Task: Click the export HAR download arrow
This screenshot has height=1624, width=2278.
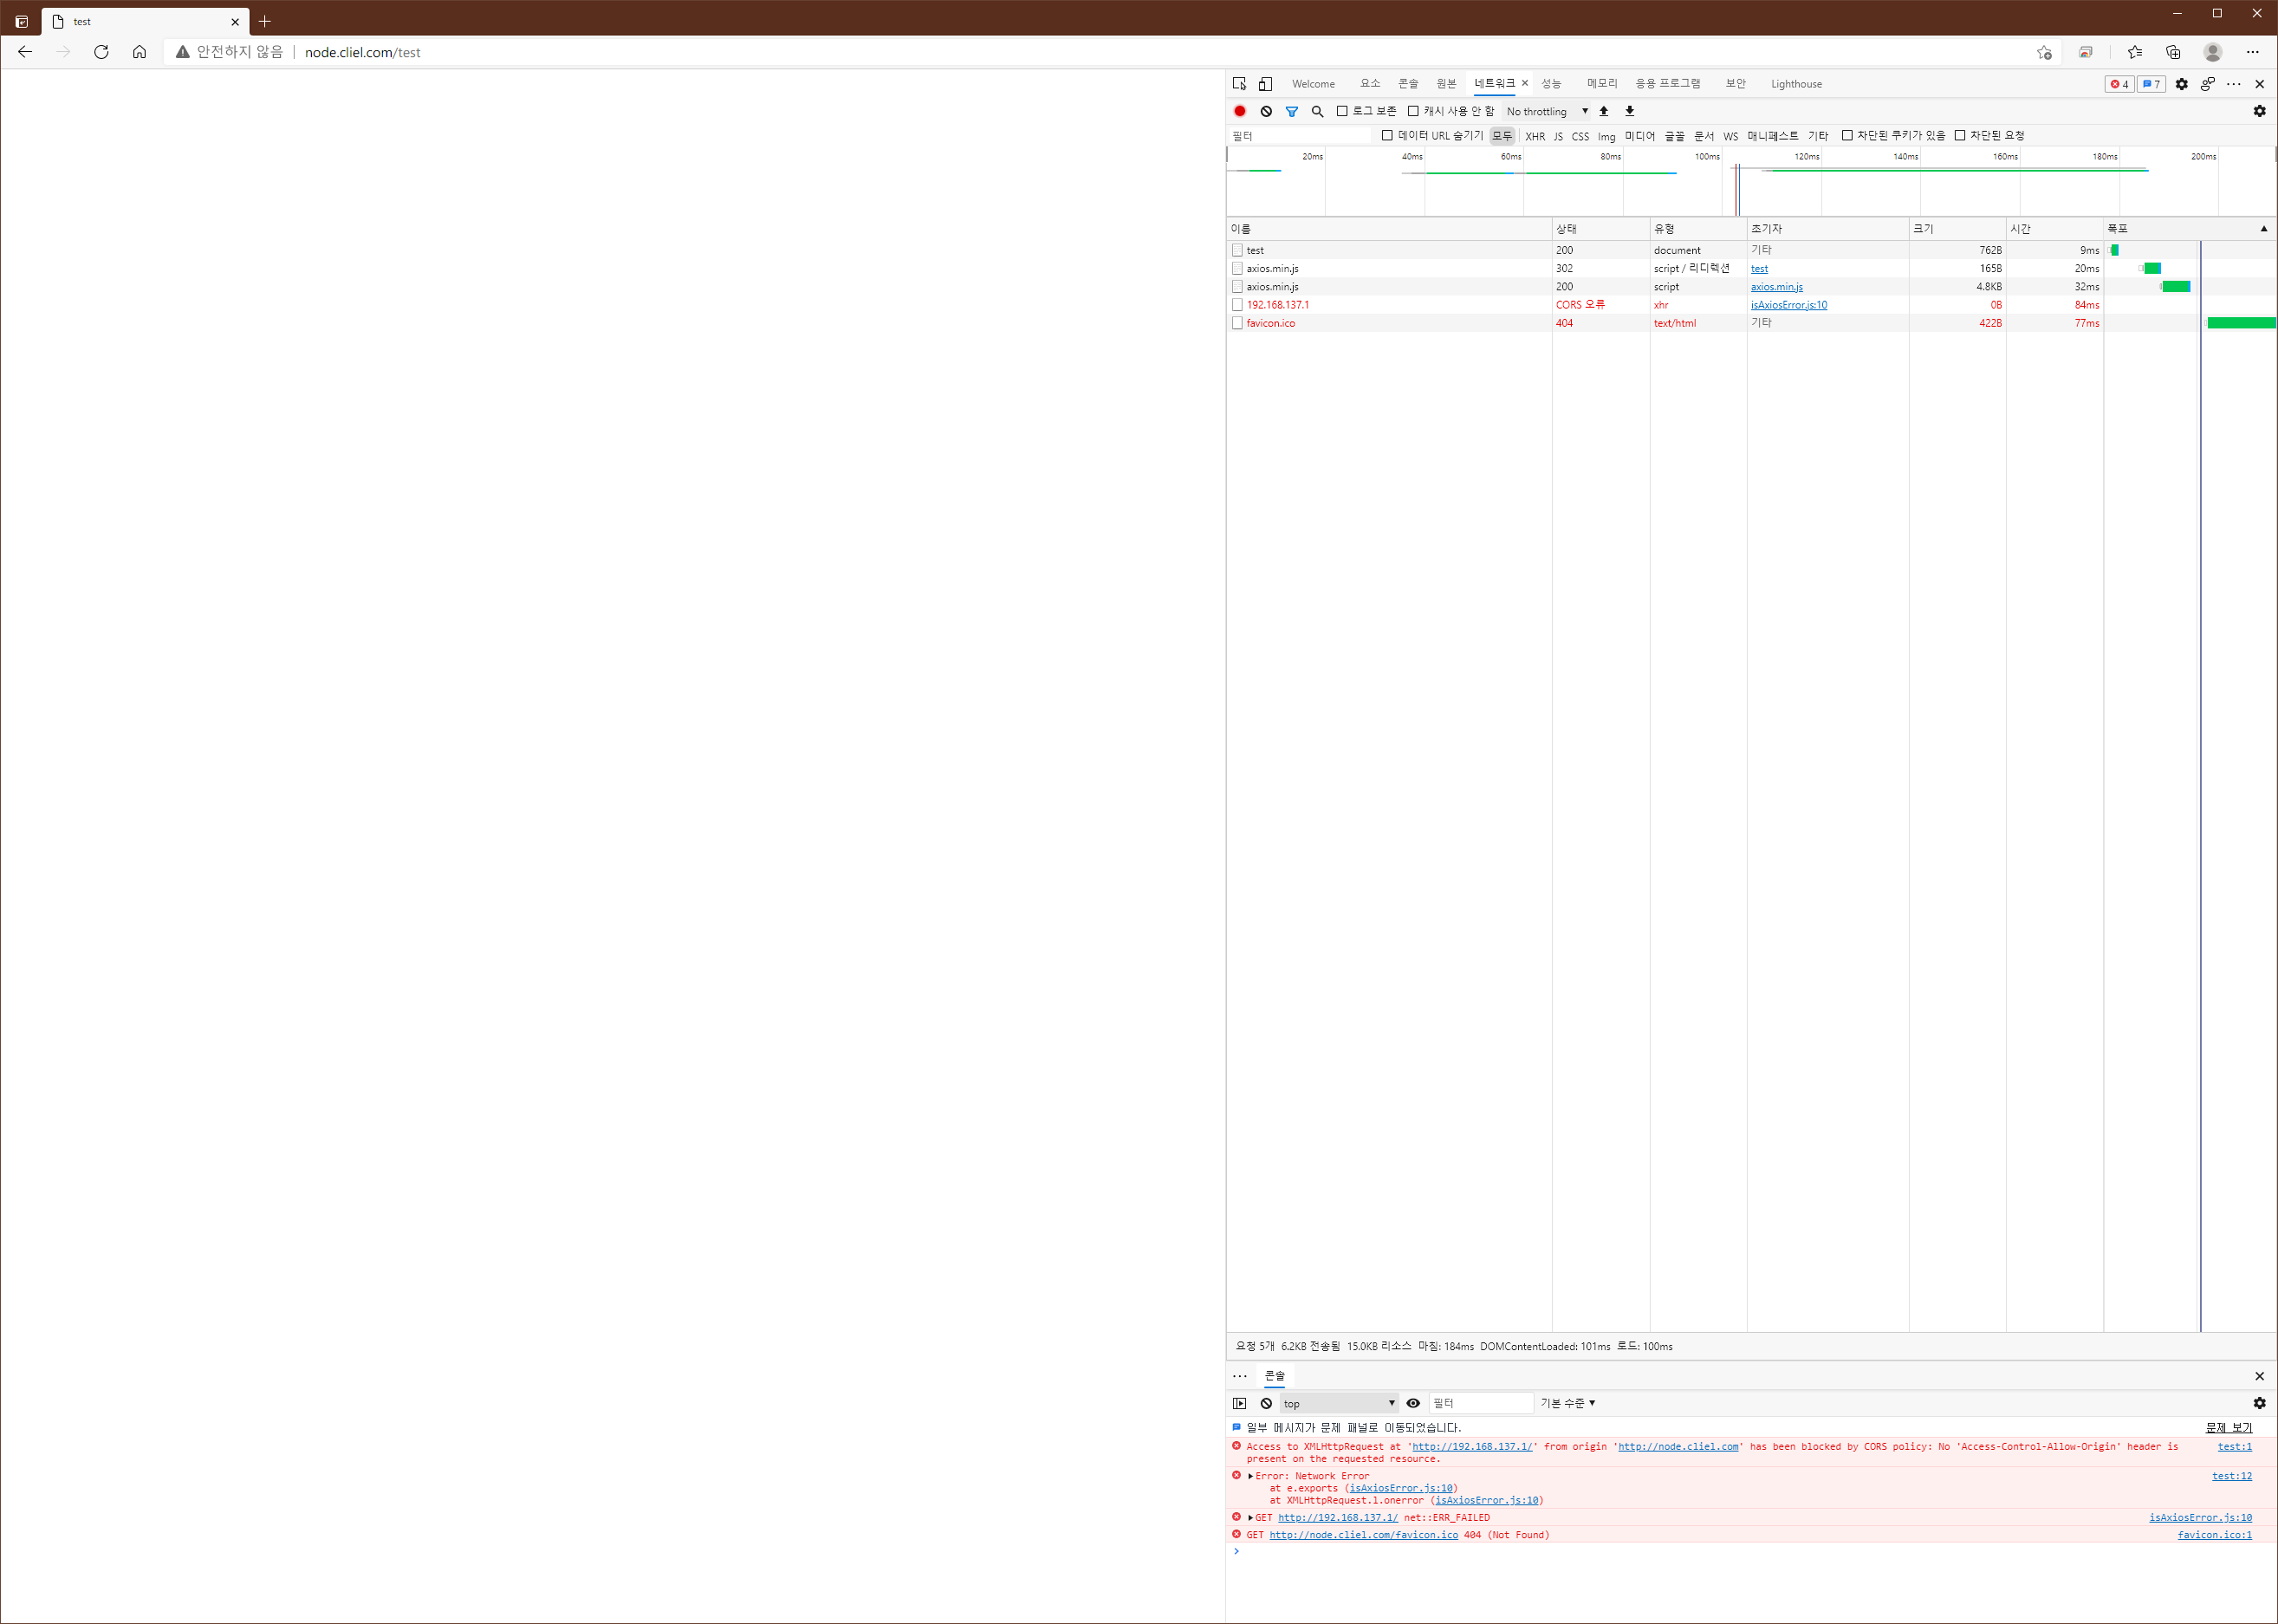Action: pyautogui.click(x=1630, y=111)
